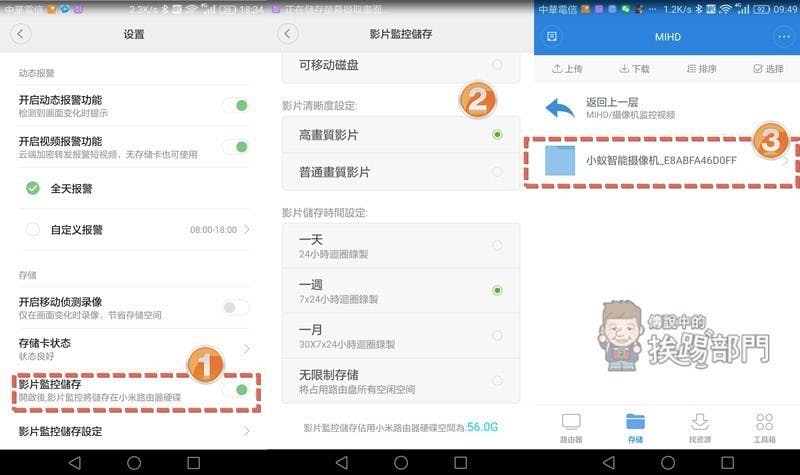Tap the blue 返回上一层 arrow
Viewport: 800px width, 475px height.
click(x=560, y=108)
